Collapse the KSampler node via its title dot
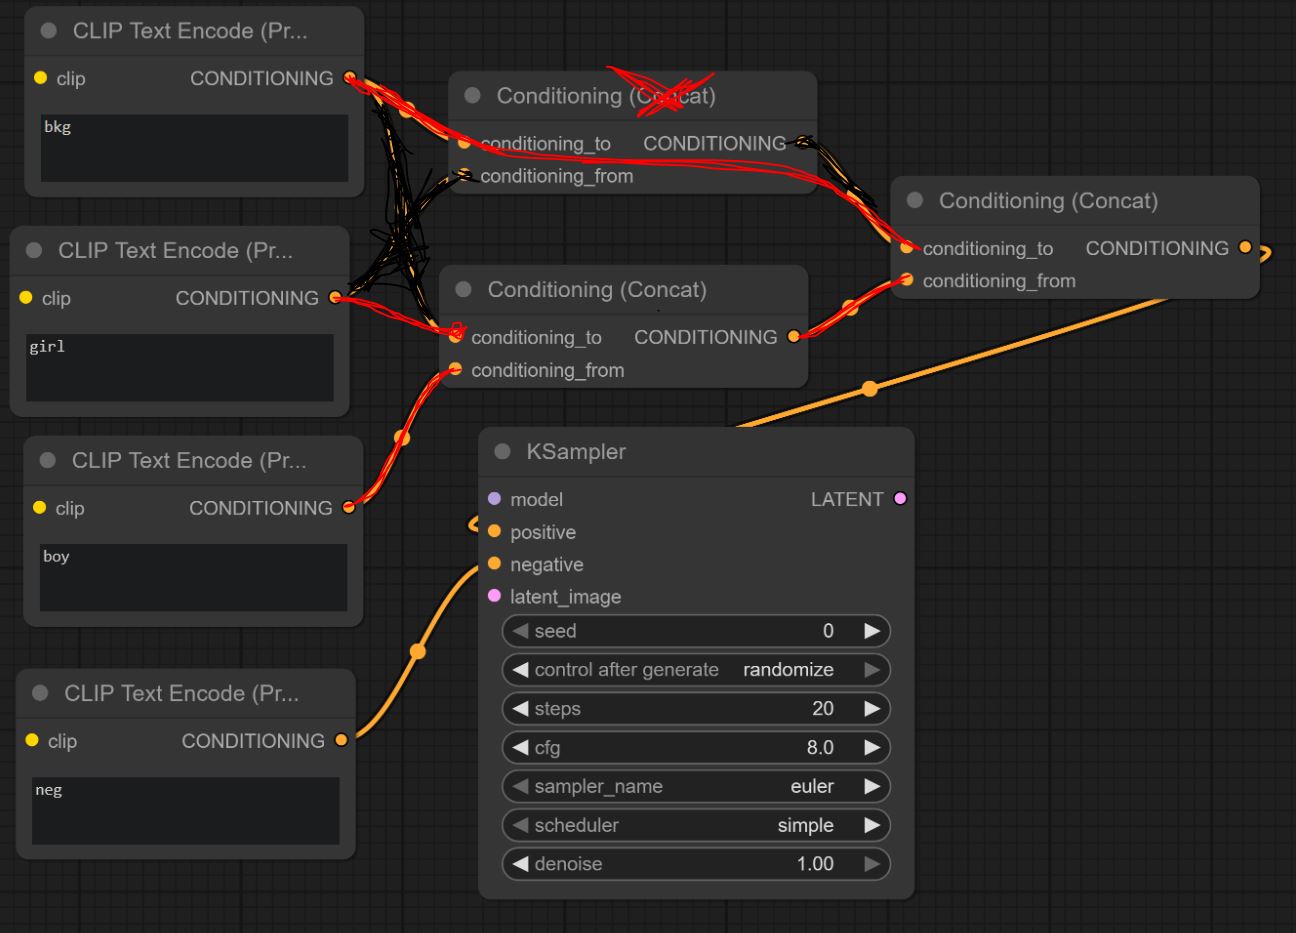Viewport: 1296px width, 933px height. (502, 452)
